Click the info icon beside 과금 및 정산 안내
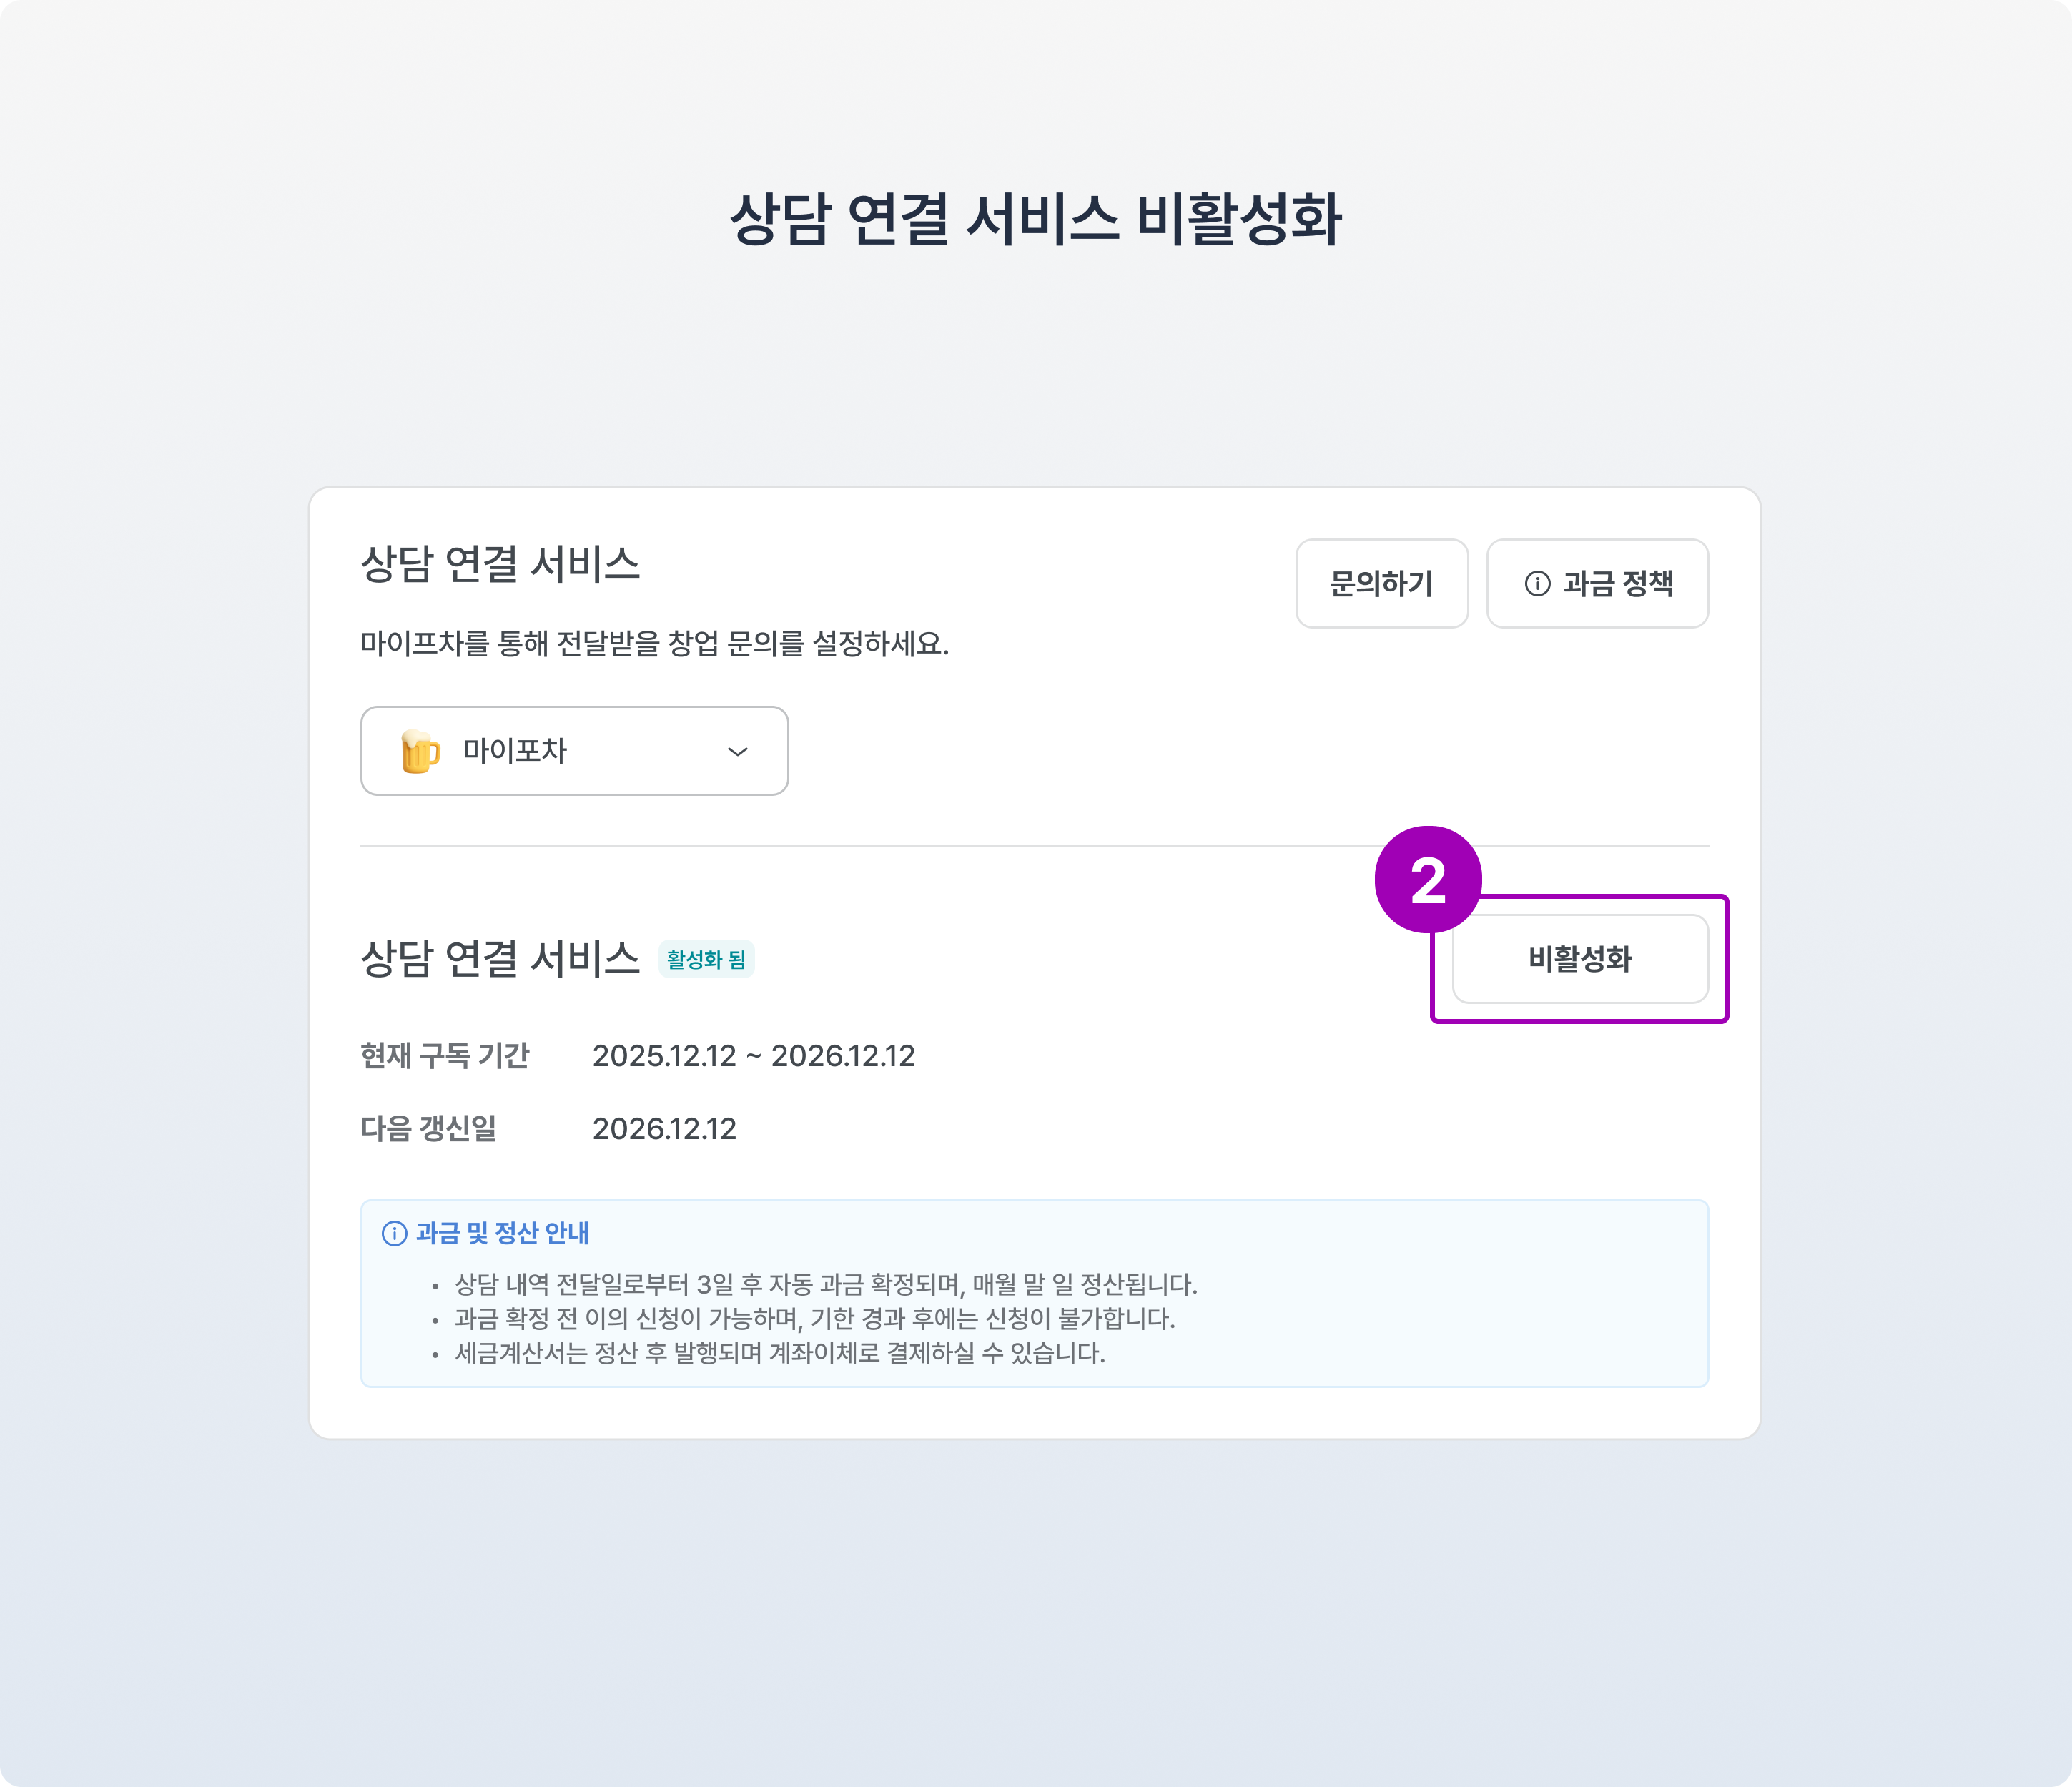2072x1787 pixels. pos(395,1233)
